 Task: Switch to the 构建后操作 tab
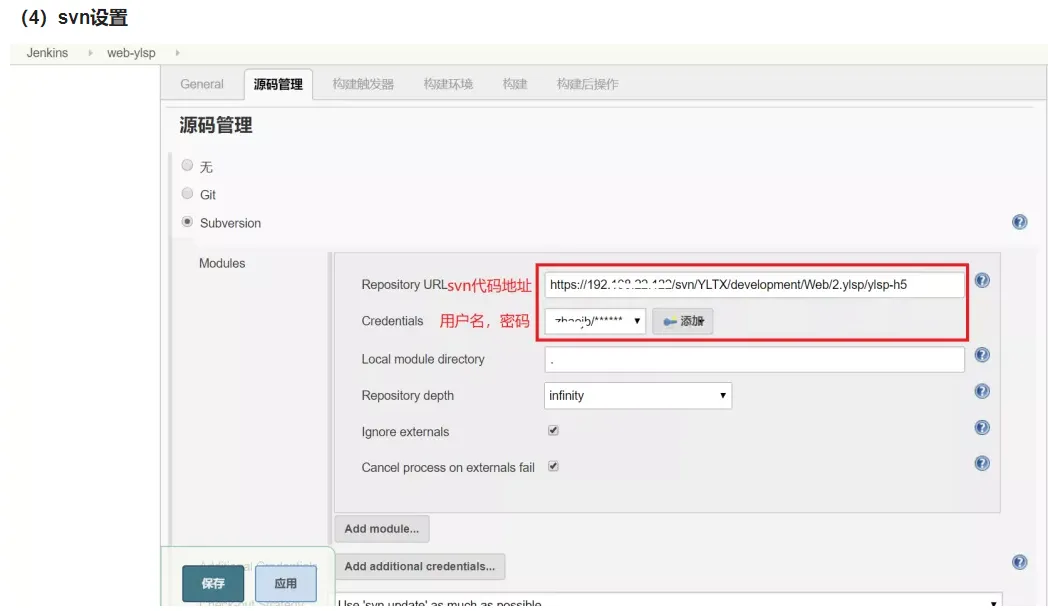pos(587,84)
